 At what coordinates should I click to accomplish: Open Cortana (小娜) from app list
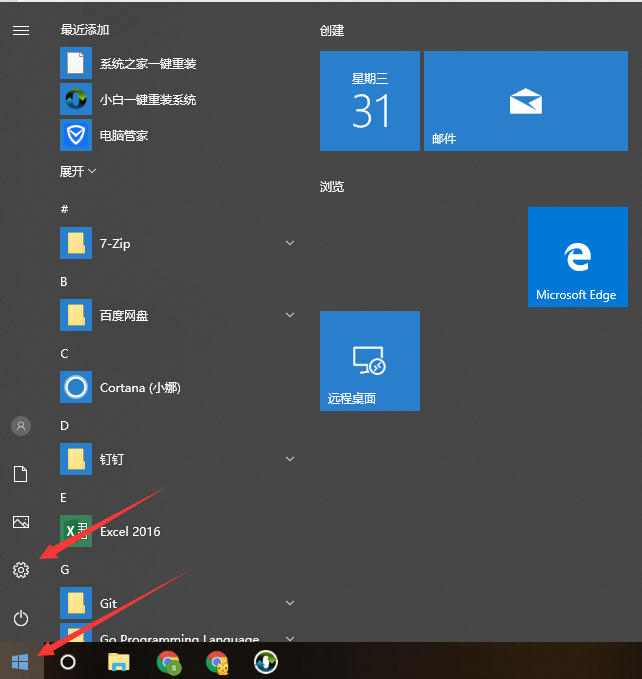[140, 387]
